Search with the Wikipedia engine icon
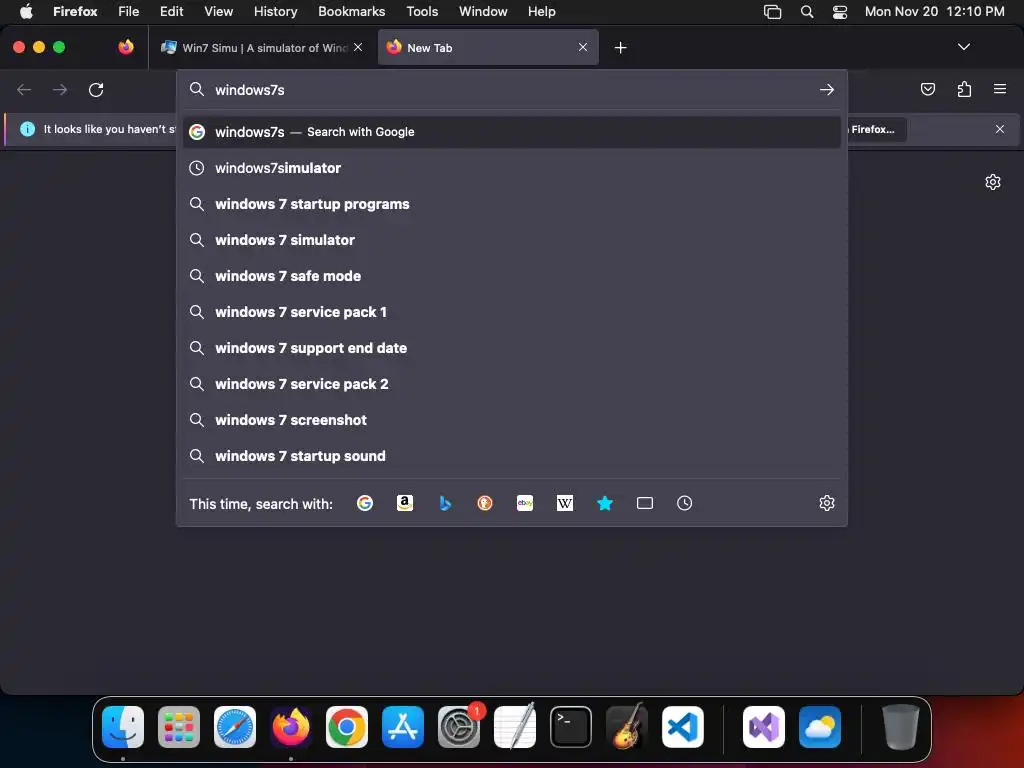 click(x=565, y=503)
